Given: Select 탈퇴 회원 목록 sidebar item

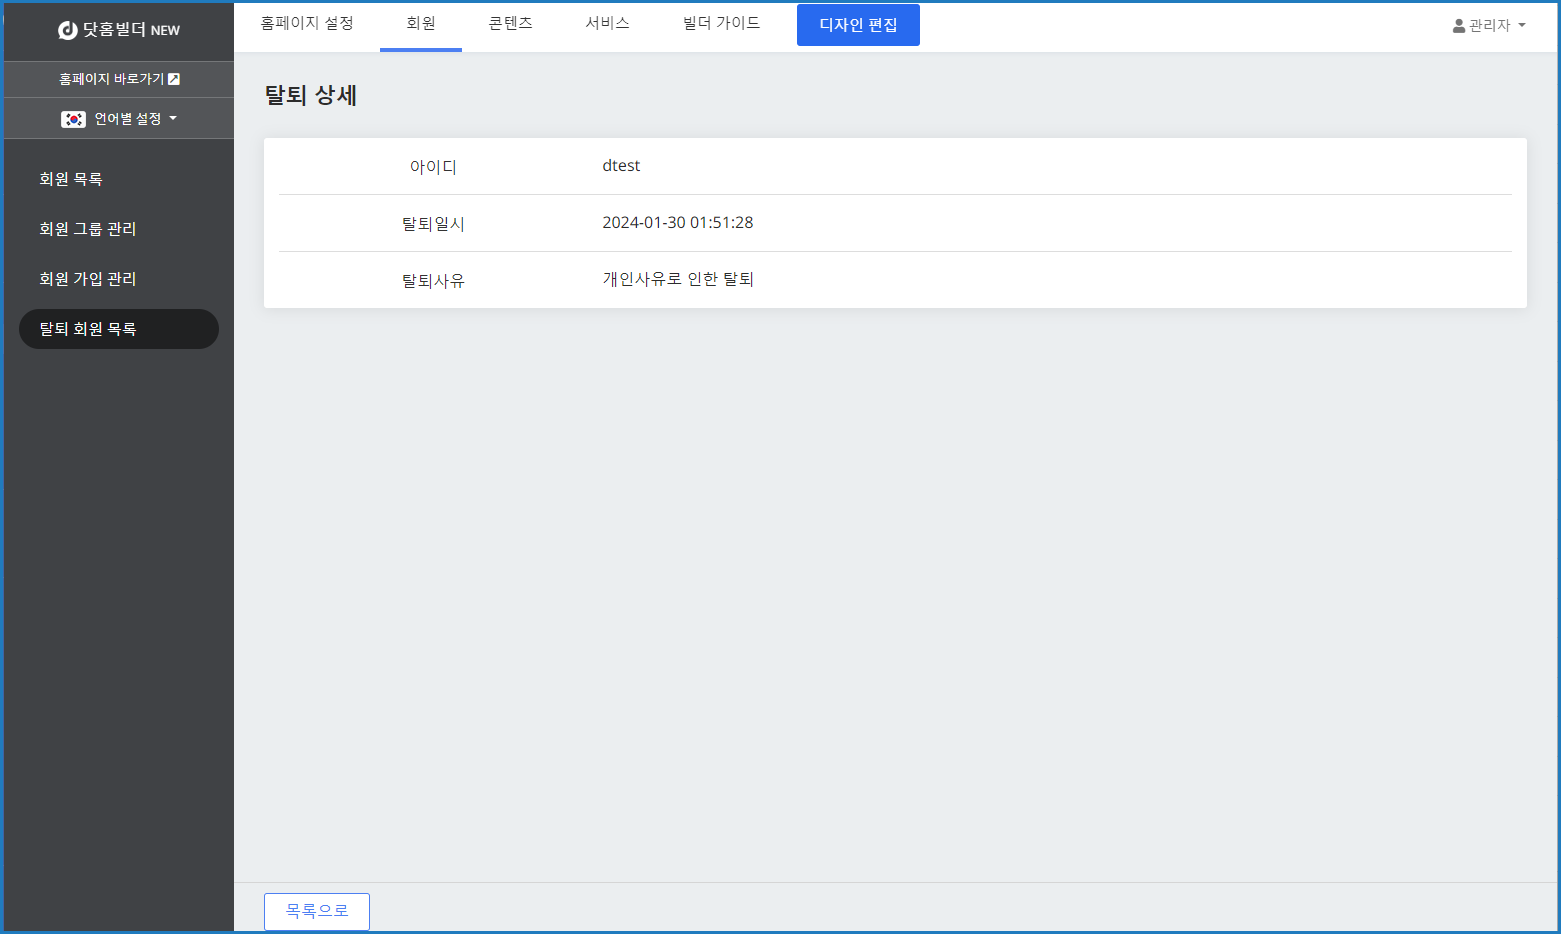Looking at the screenshot, I should [88, 329].
